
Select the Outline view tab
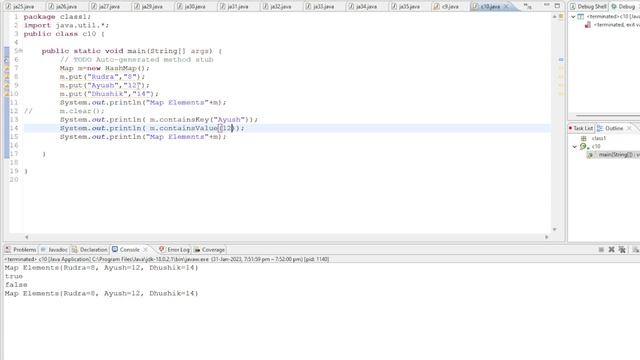coord(610,128)
